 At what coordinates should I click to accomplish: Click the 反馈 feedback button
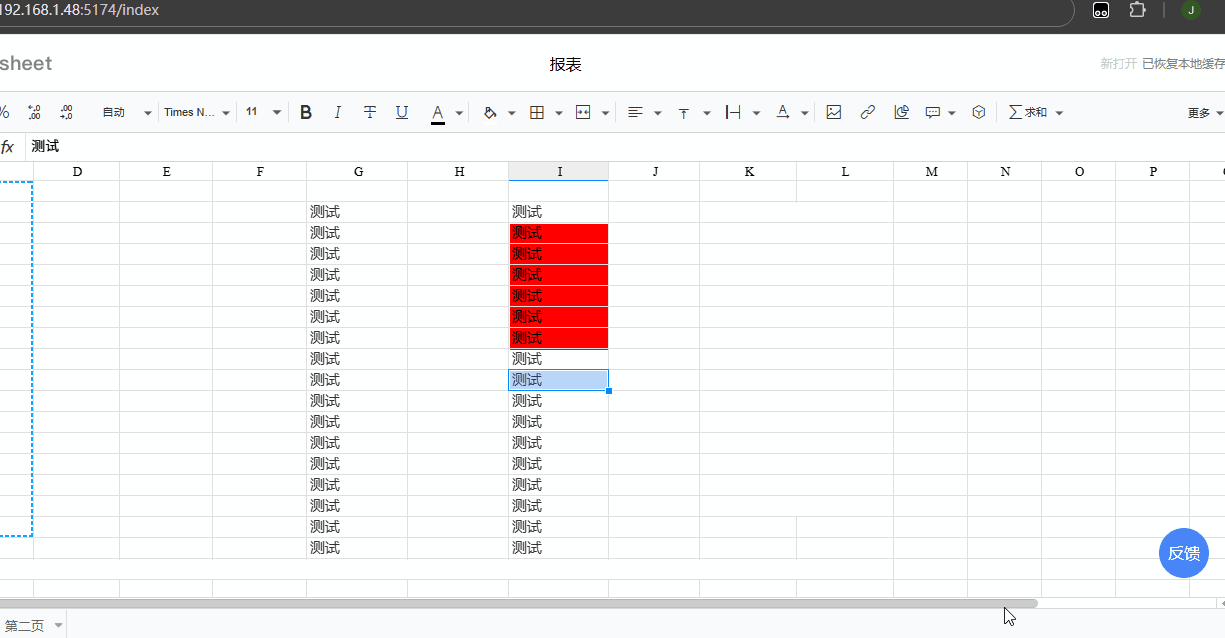[x=1184, y=553]
